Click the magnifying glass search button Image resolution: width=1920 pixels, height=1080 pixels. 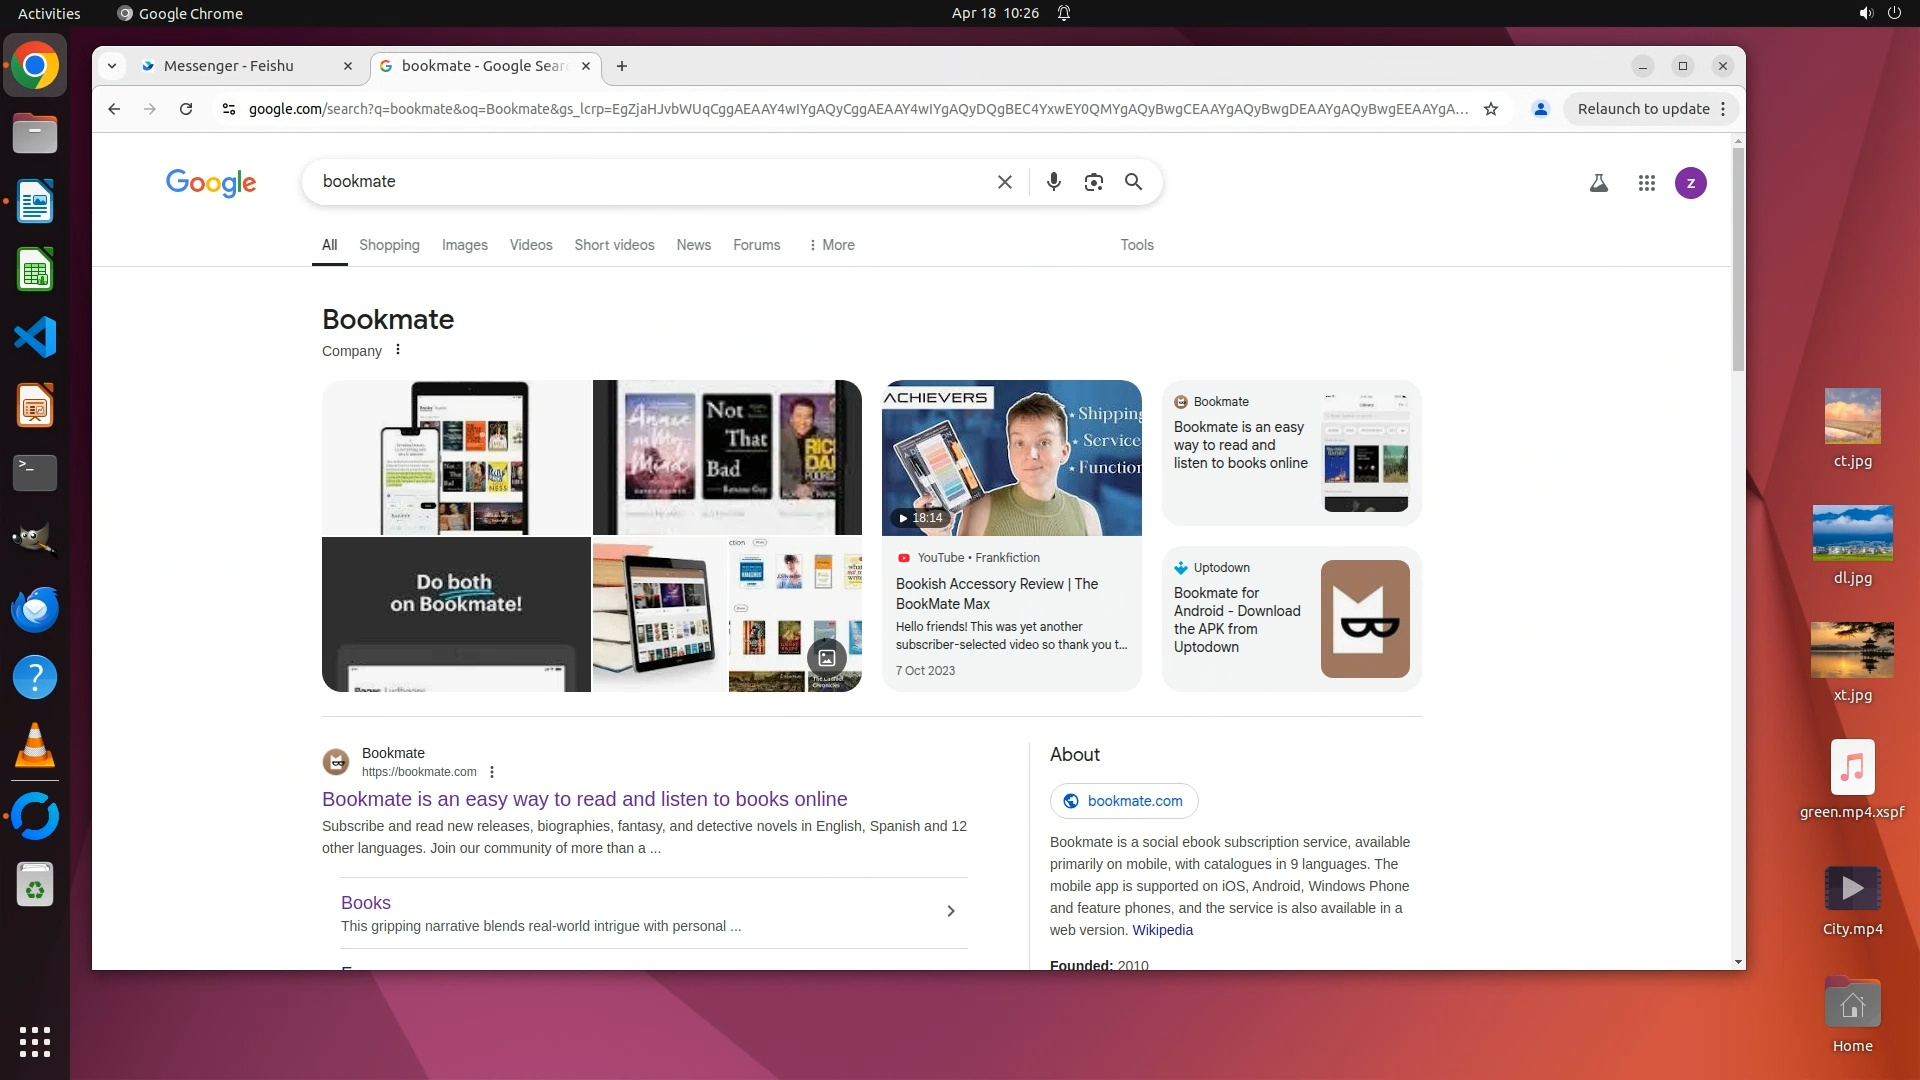click(1133, 182)
